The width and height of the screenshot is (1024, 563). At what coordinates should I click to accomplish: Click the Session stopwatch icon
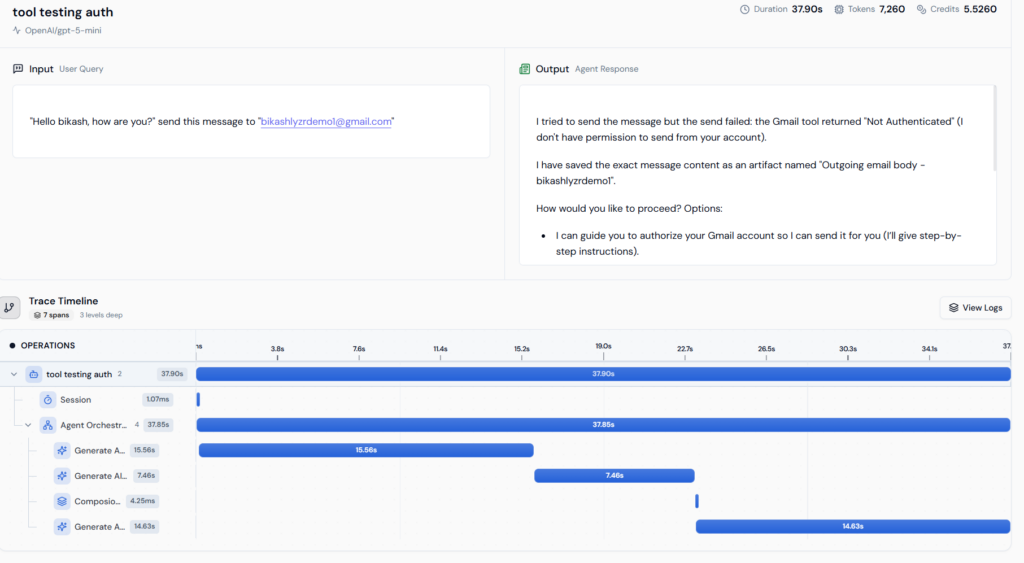click(x=47, y=400)
